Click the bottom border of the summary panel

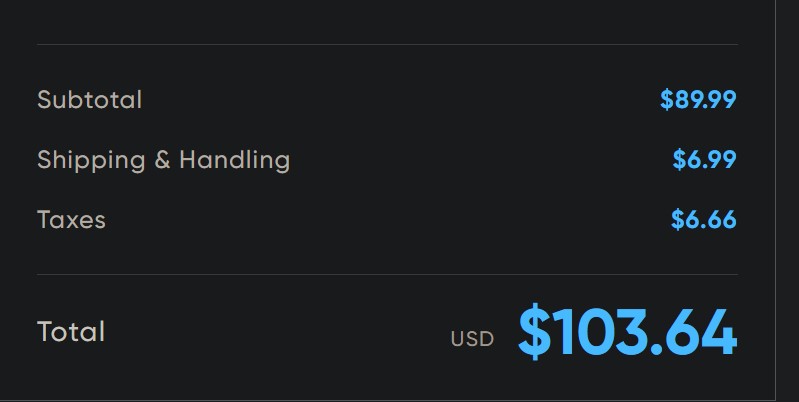click(387, 400)
